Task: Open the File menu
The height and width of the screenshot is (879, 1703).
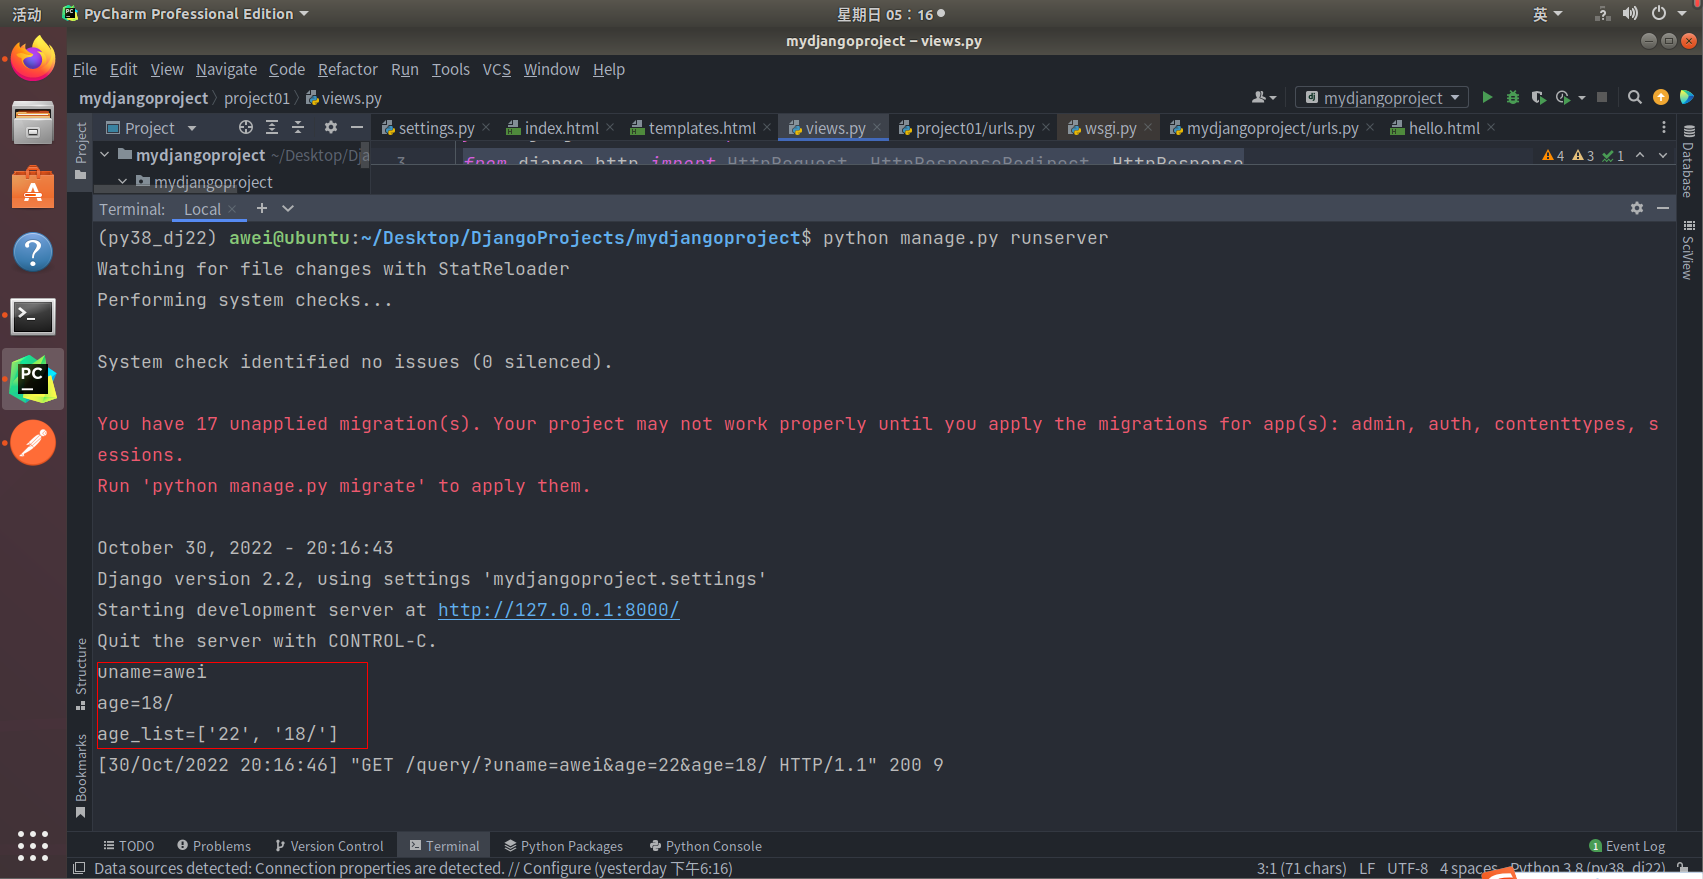Action: point(85,69)
